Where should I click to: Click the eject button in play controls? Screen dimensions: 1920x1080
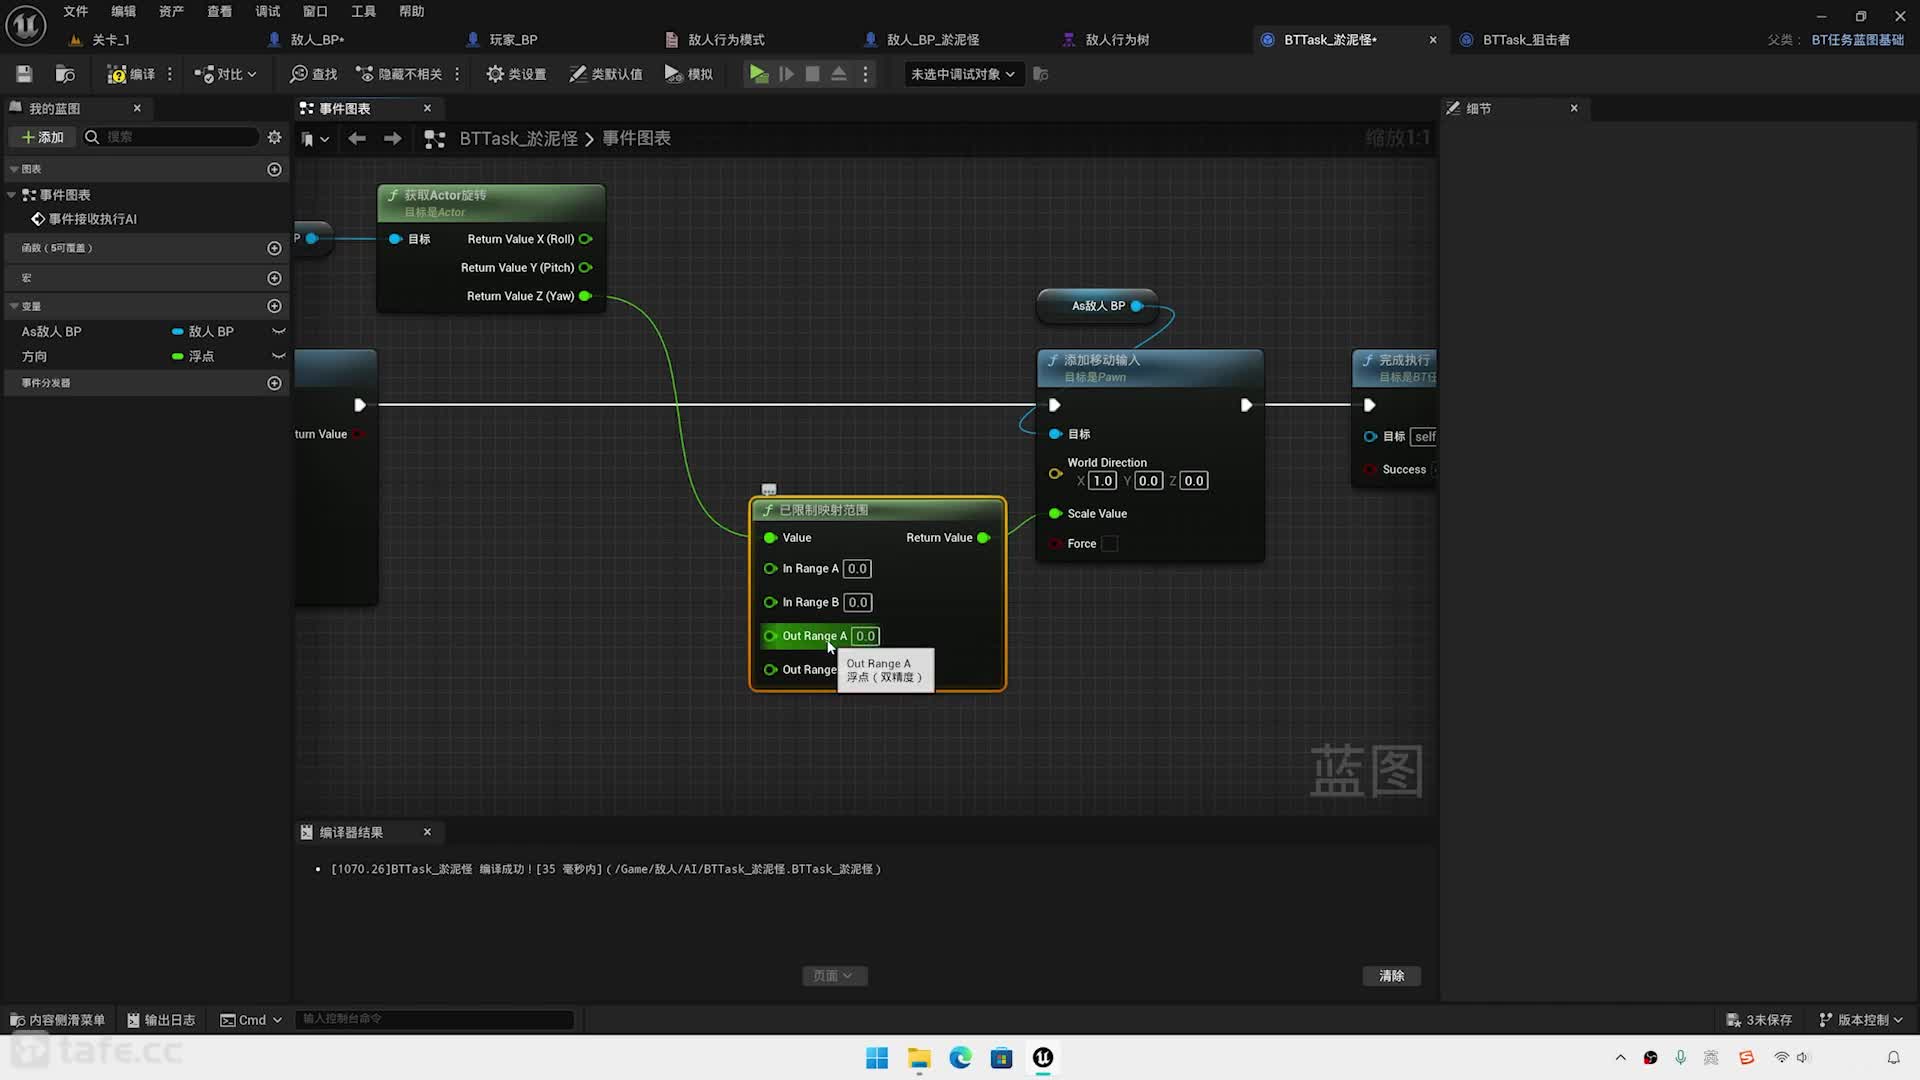(839, 74)
